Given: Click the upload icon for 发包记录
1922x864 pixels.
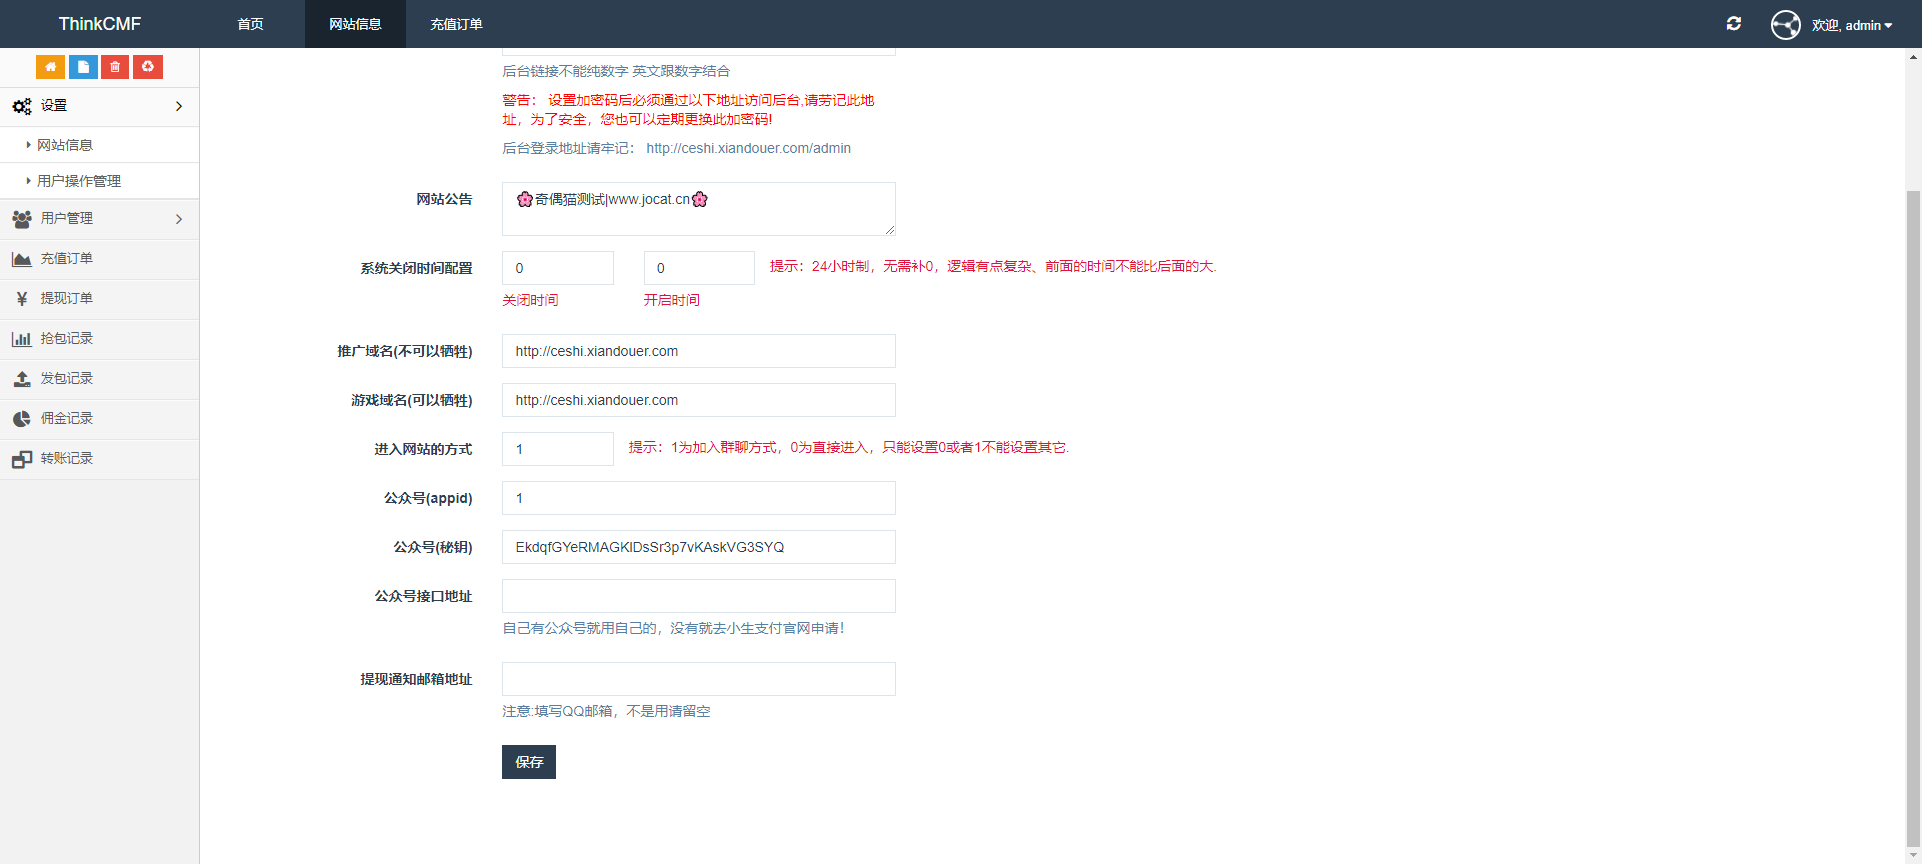Looking at the screenshot, I should pos(22,379).
